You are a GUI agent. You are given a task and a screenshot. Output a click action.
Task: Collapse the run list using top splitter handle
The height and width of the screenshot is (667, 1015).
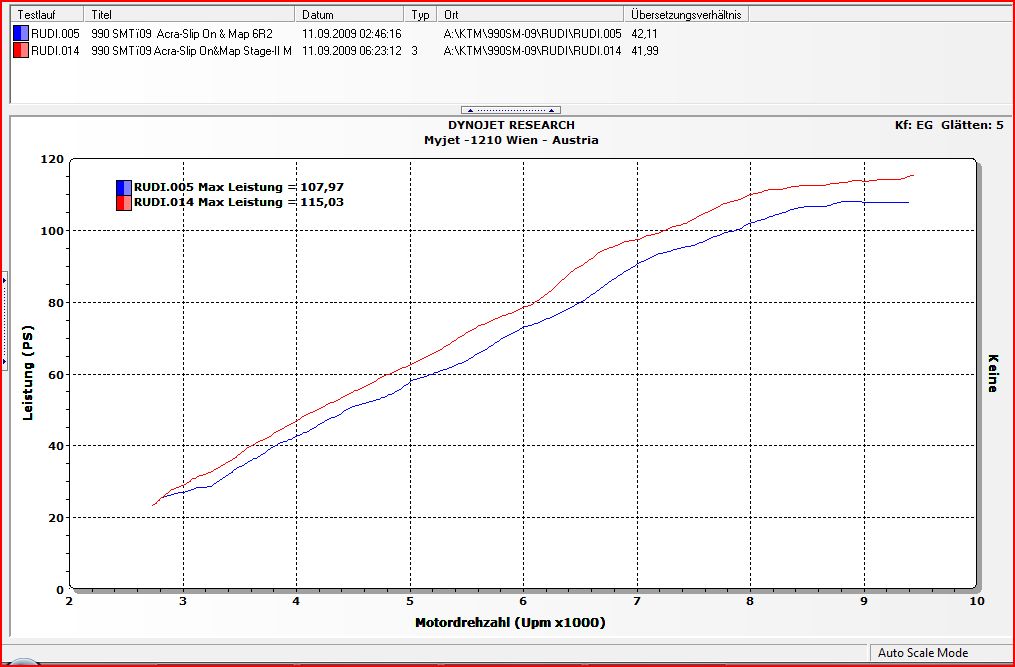(511, 109)
